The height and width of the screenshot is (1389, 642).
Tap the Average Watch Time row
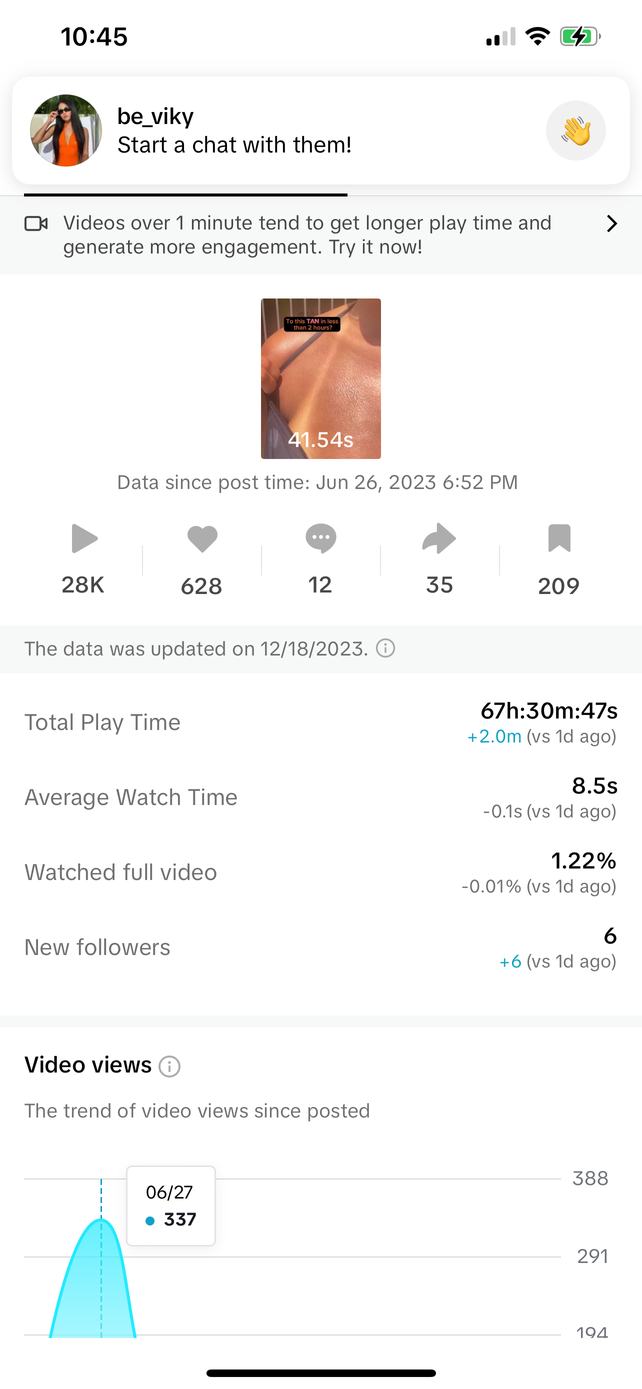click(x=320, y=798)
